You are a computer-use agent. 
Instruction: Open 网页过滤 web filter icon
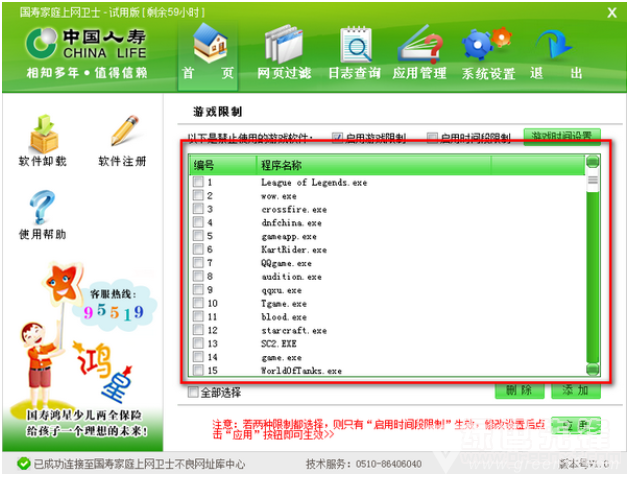pos(284,44)
